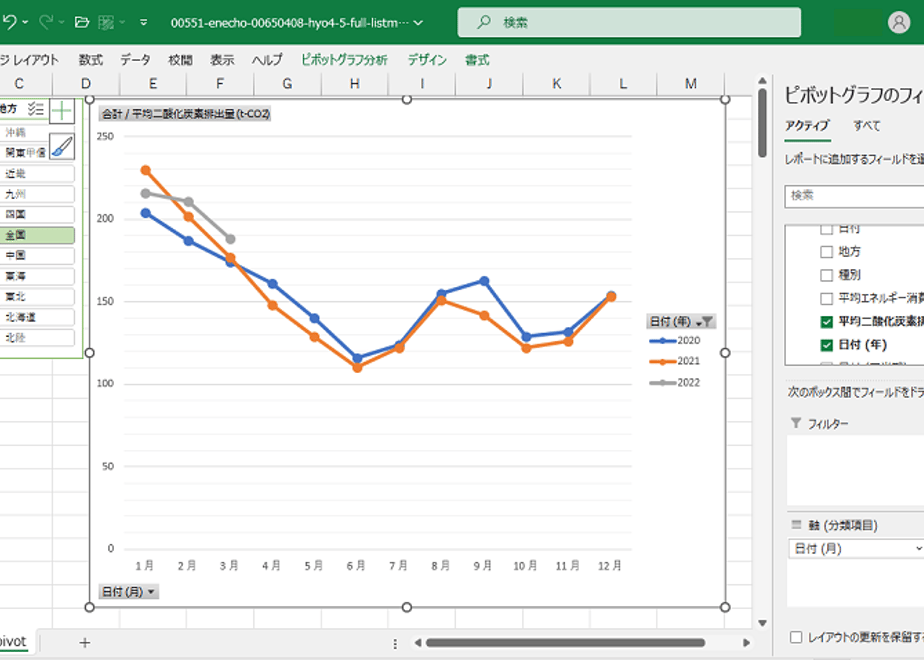Open the ヘルプ ribbon tab
This screenshot has height=660, width=924.
(267, 60)
